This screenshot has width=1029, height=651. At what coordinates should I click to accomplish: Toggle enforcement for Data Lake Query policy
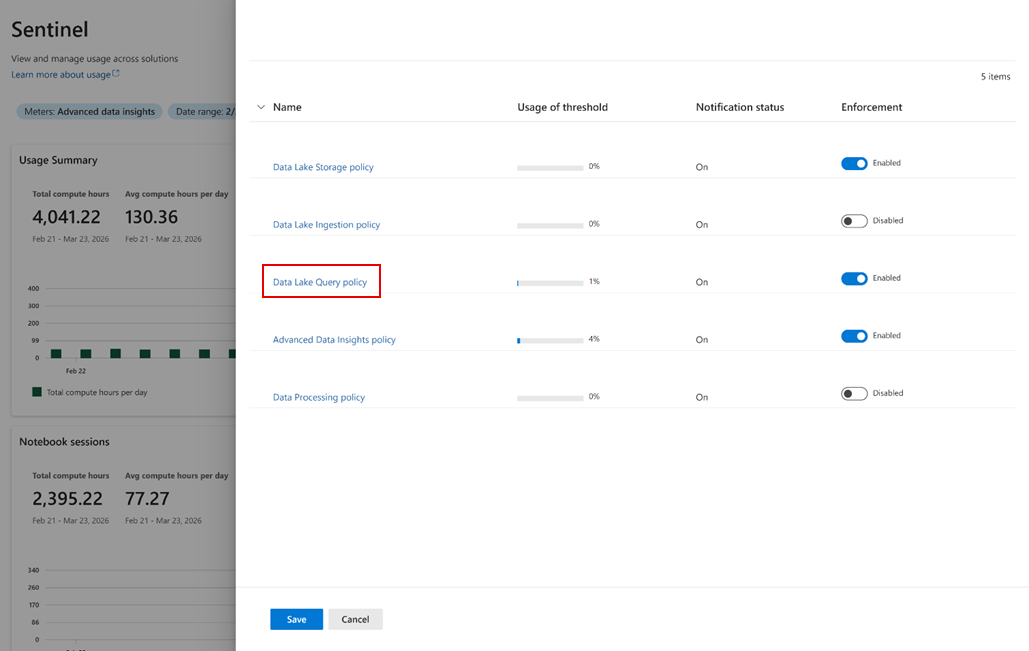click(854, 278)
